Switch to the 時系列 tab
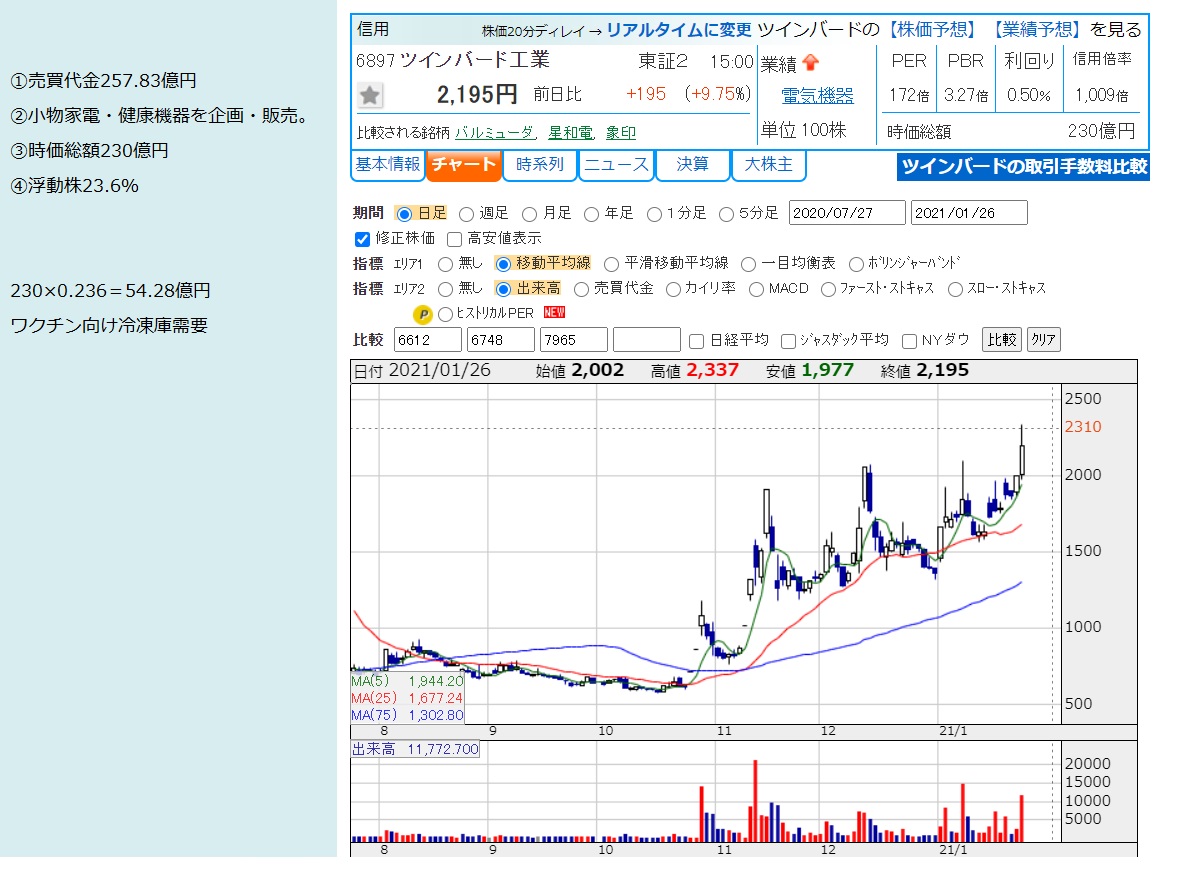The image size is (1184, 870). (x=540, y=165)
